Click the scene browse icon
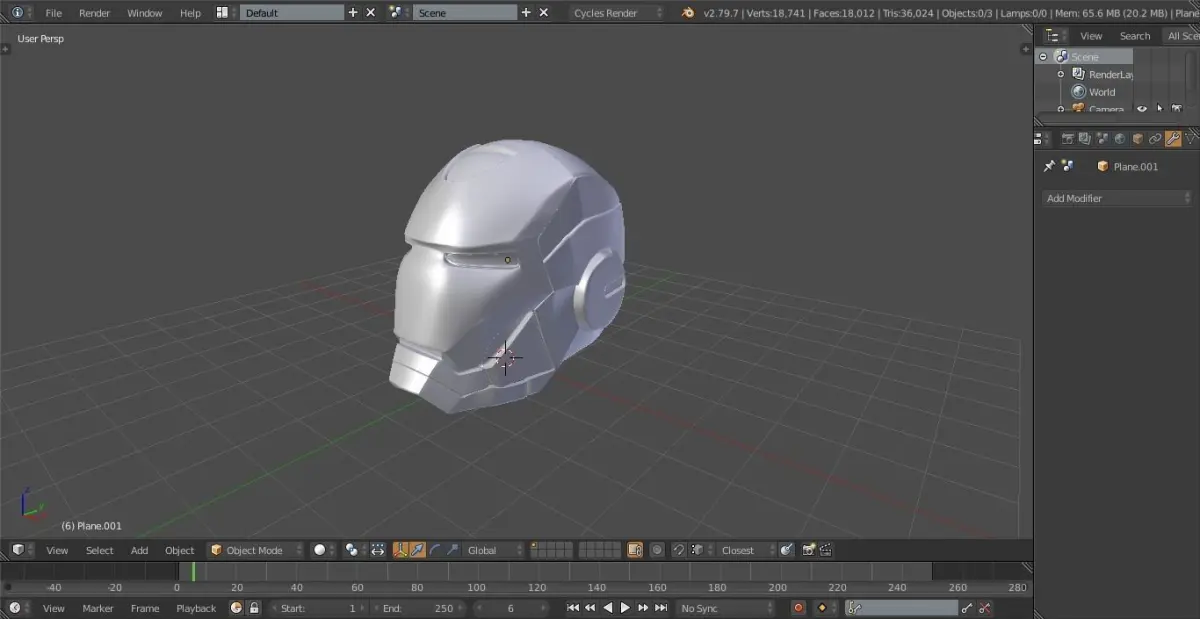 point(396,13)
